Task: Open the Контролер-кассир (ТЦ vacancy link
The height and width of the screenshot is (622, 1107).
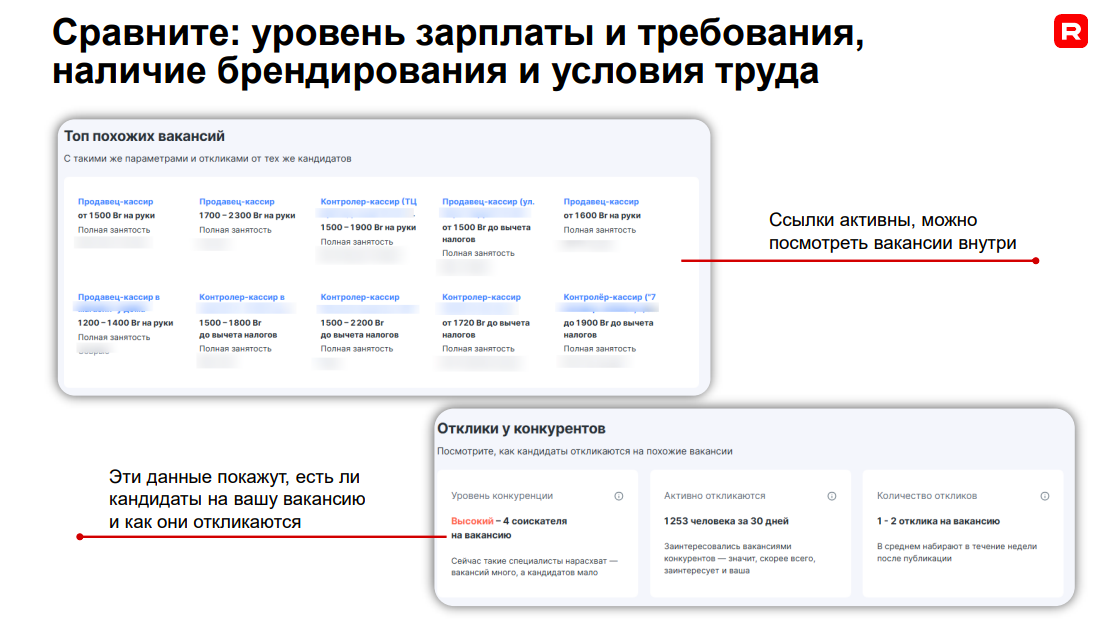Action: tap(369, 202)
